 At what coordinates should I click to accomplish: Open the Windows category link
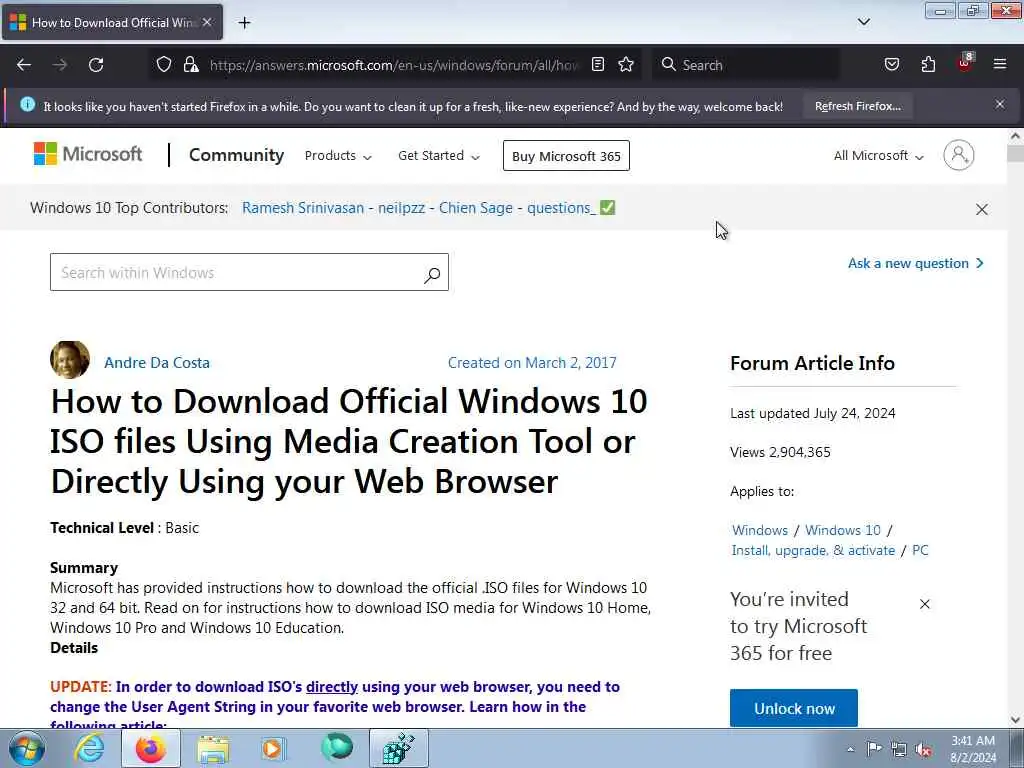click(x=760, y=530)
